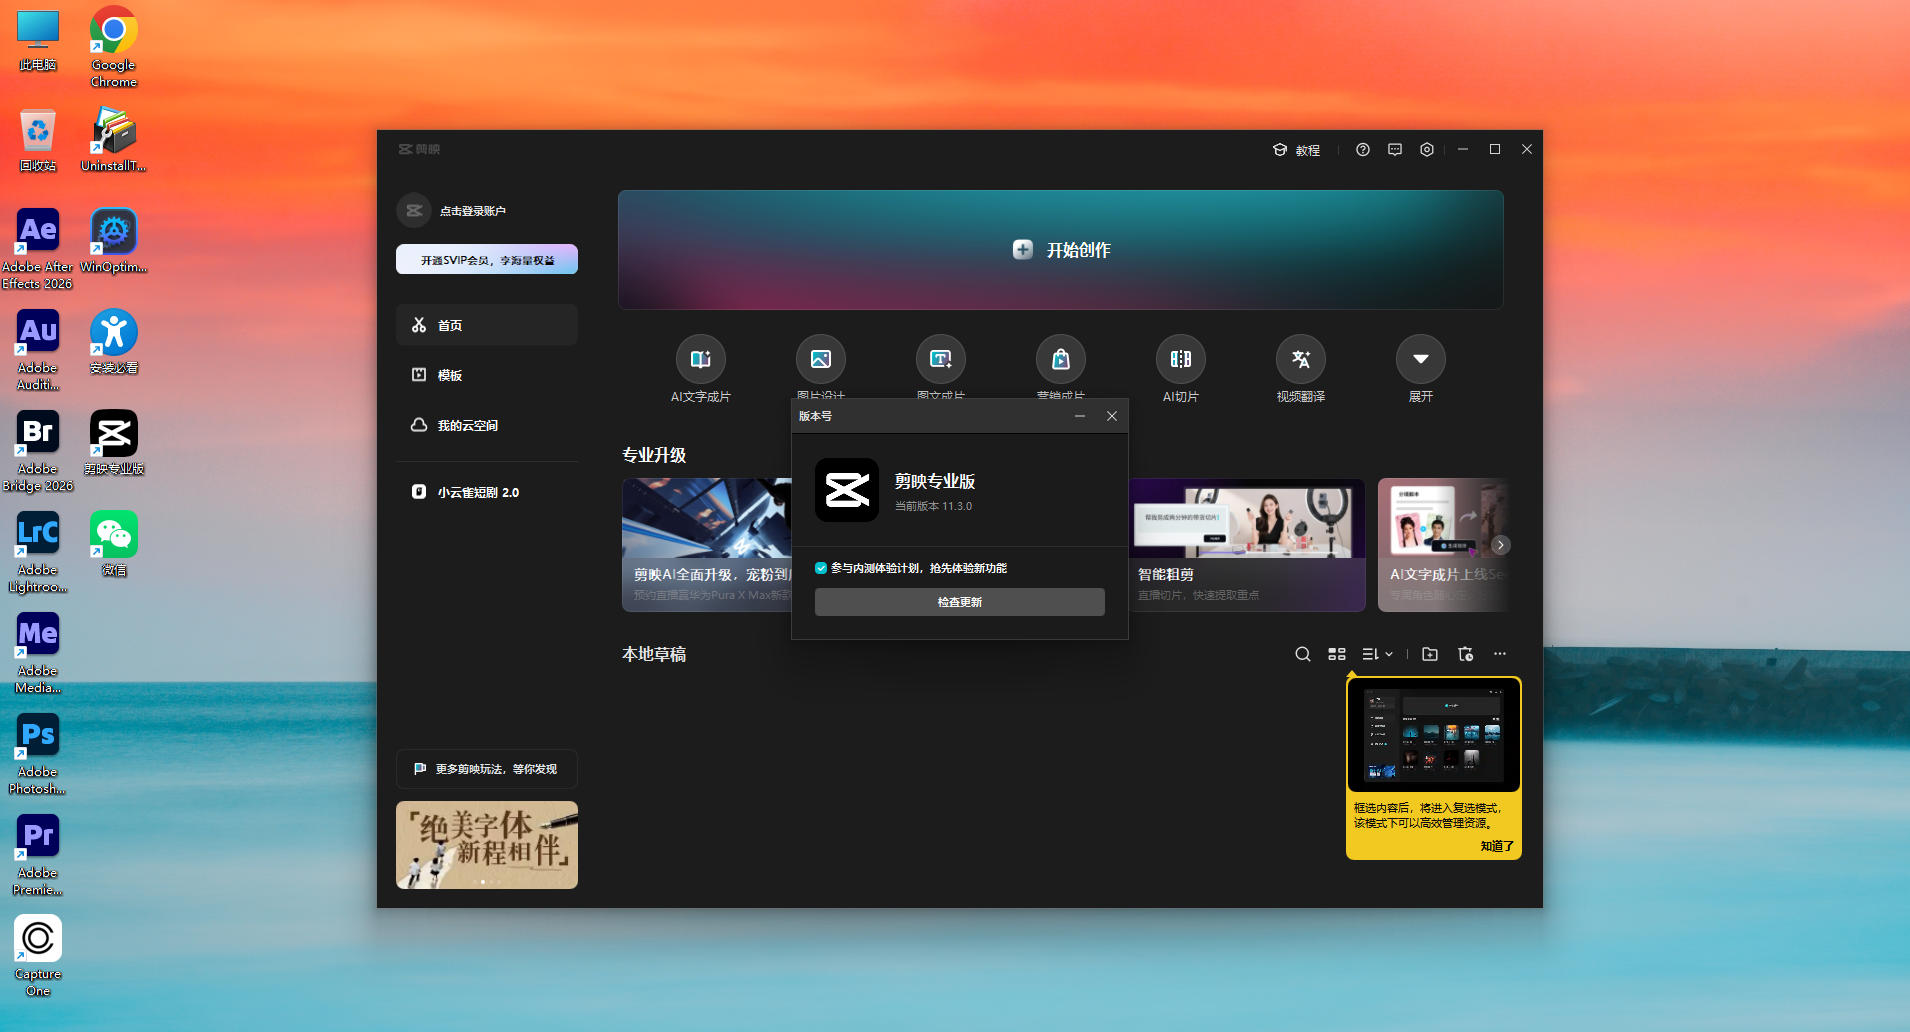
Task: Toggle the 参与内测体验计划 checkbox
Action: (x=821, y=568)
